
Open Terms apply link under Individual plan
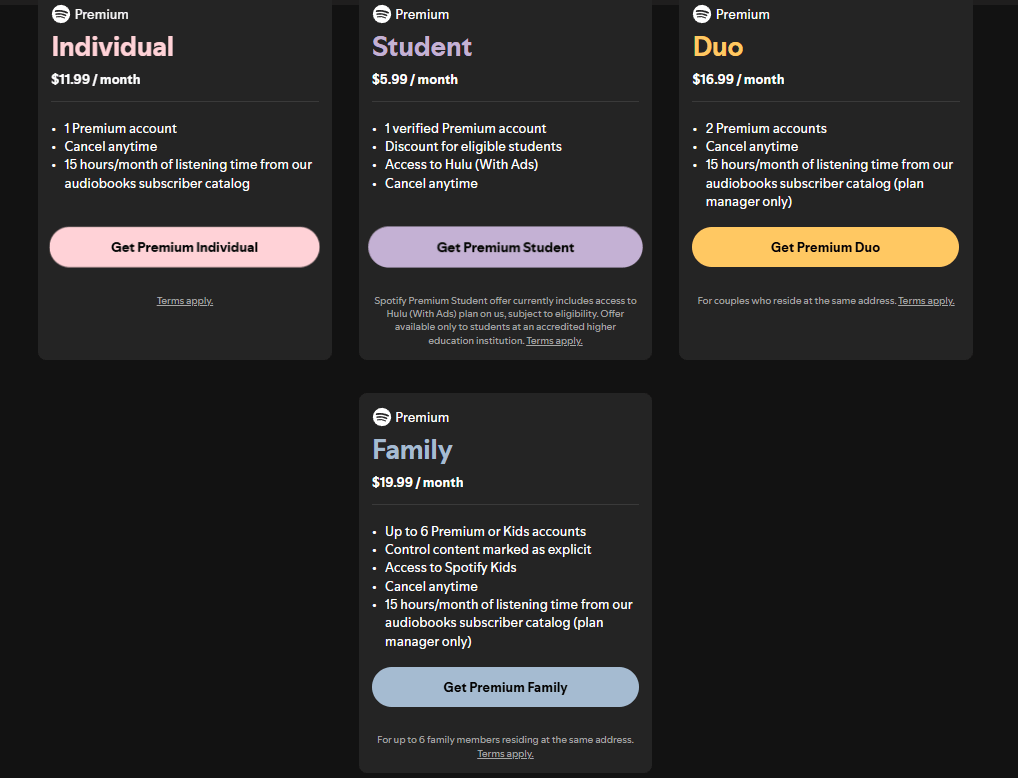[185, 301]
